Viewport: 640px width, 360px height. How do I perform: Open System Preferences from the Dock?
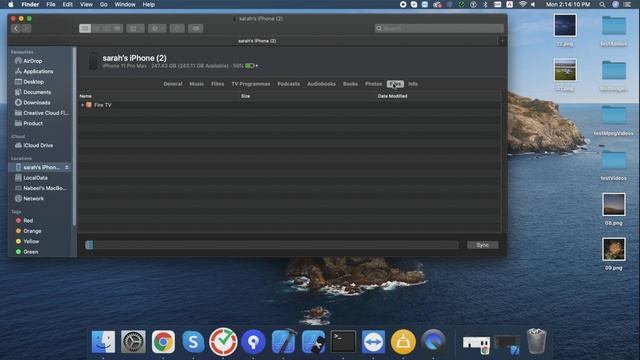pyautogui.click(x=133, y=342)
